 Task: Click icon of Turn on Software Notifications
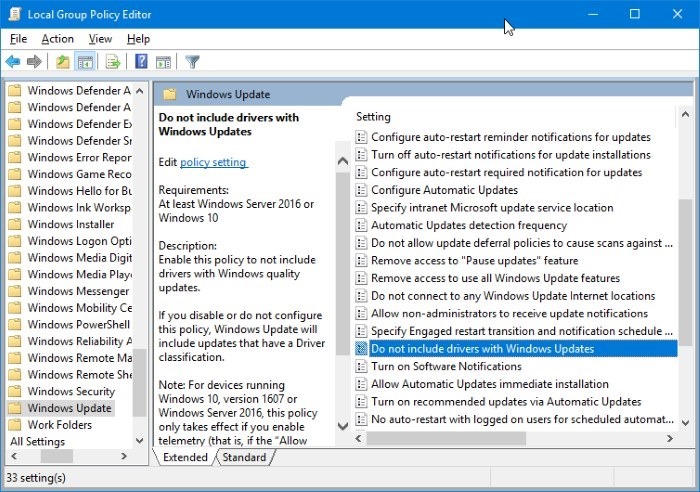click(x=361, y=367)
